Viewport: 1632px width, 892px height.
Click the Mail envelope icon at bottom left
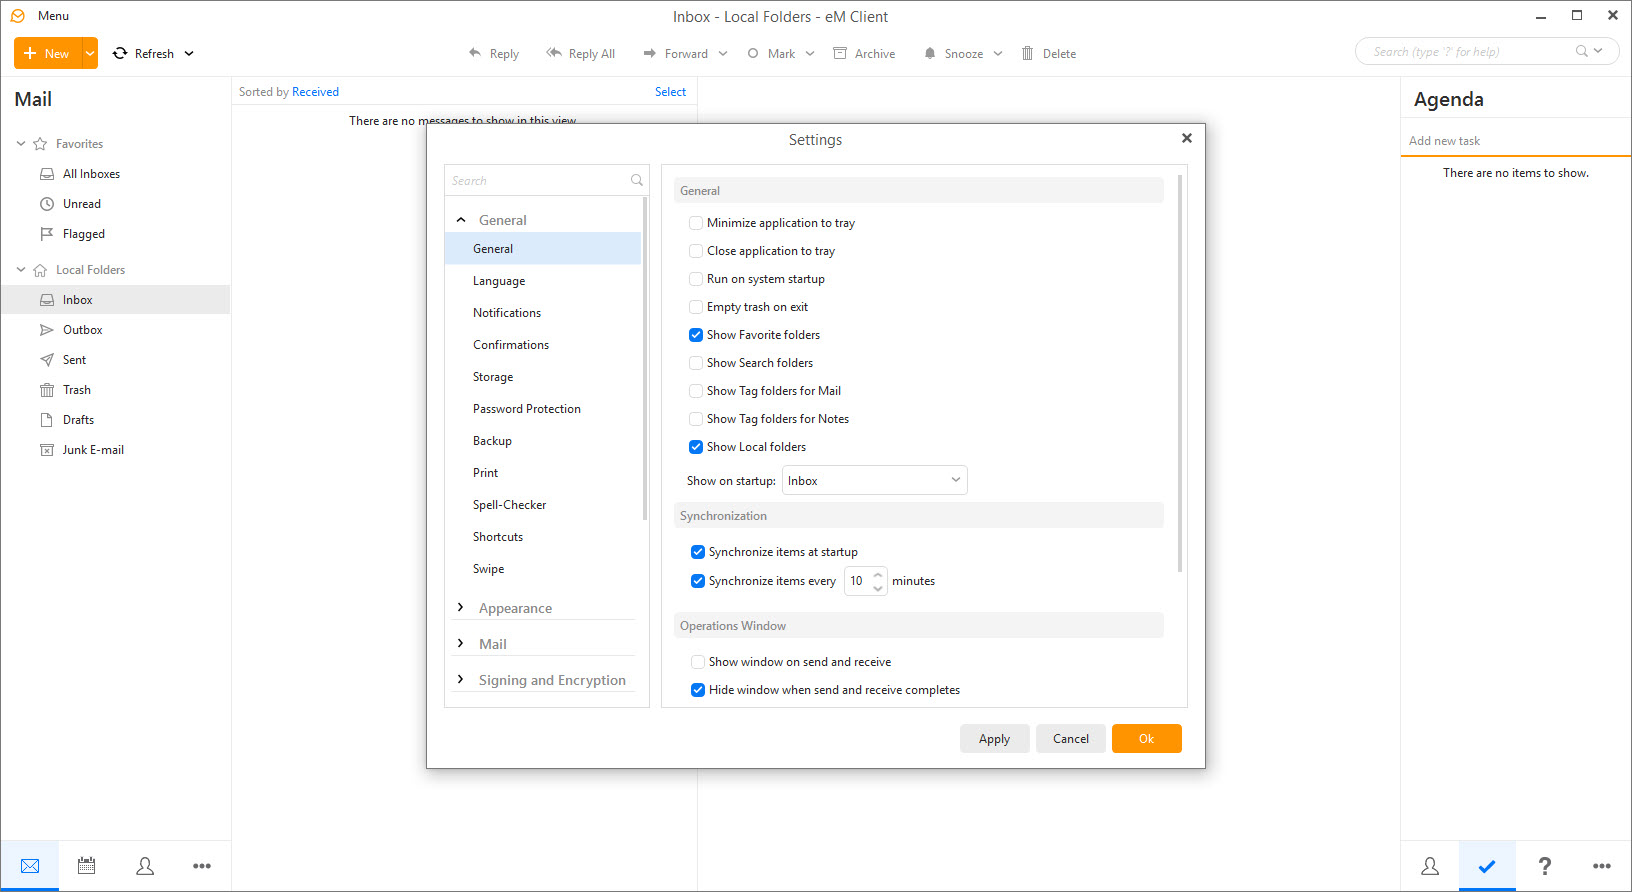coord(30,866)
